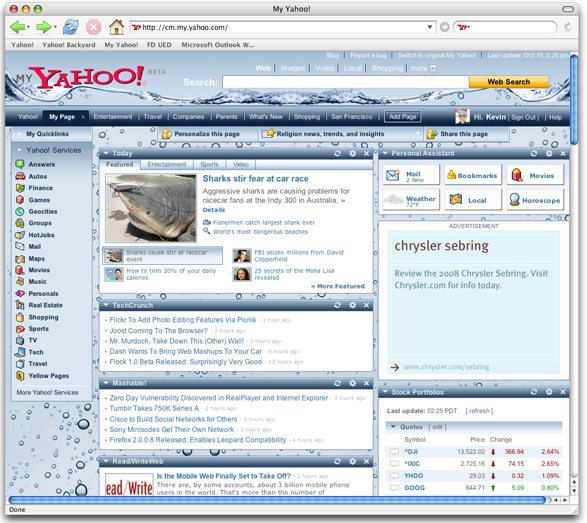587x523 pixels.
Task: Open settings gear of the Today module
Action: tap(352, 153)
